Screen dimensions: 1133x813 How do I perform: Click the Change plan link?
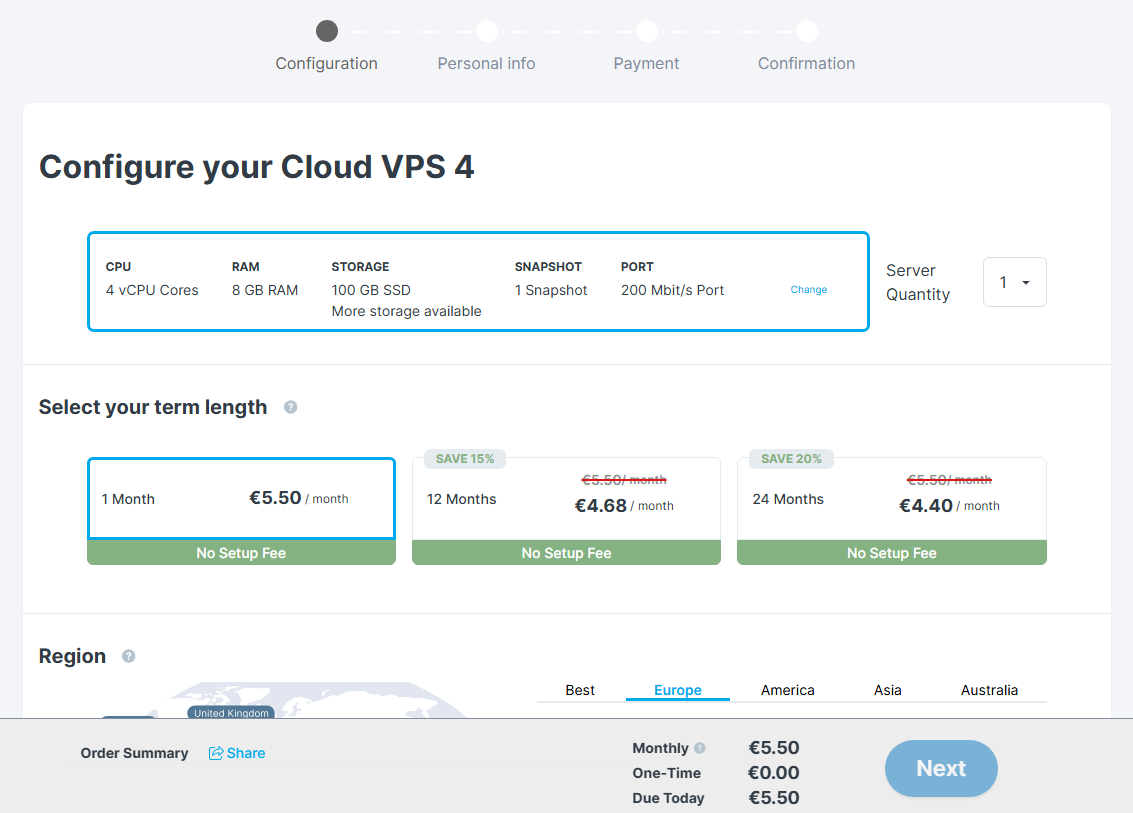[809, 289]
